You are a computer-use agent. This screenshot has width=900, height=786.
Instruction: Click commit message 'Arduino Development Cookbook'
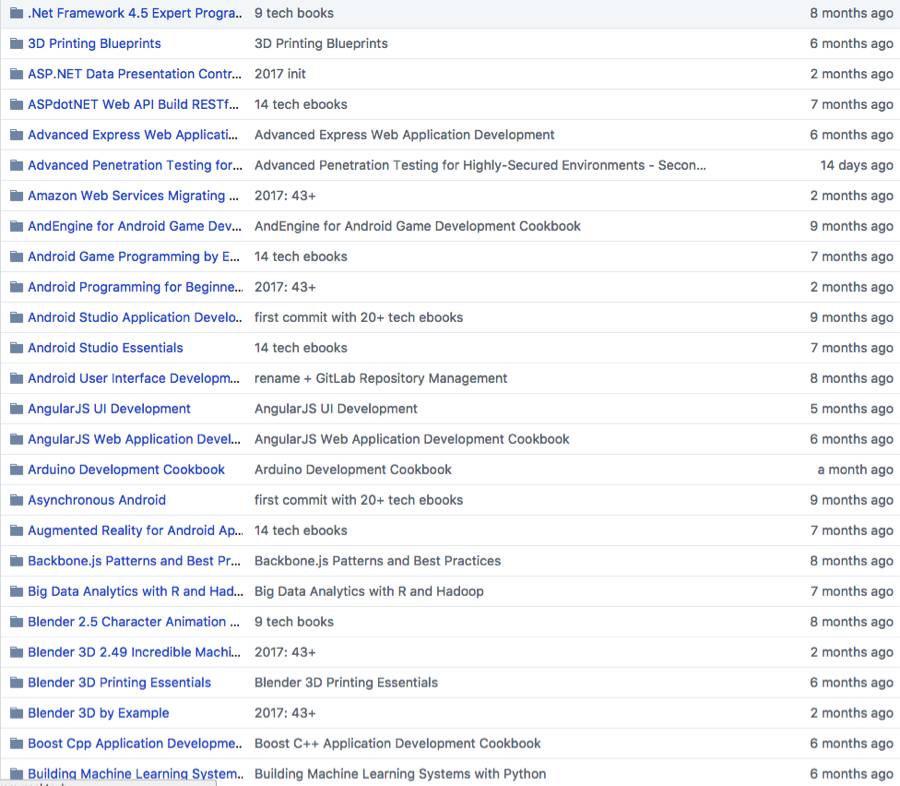[x=353, y=470]
